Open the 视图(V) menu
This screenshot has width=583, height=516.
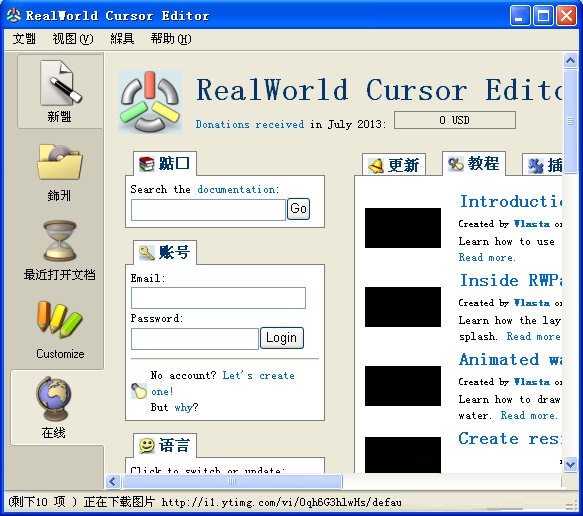(73, 39)
